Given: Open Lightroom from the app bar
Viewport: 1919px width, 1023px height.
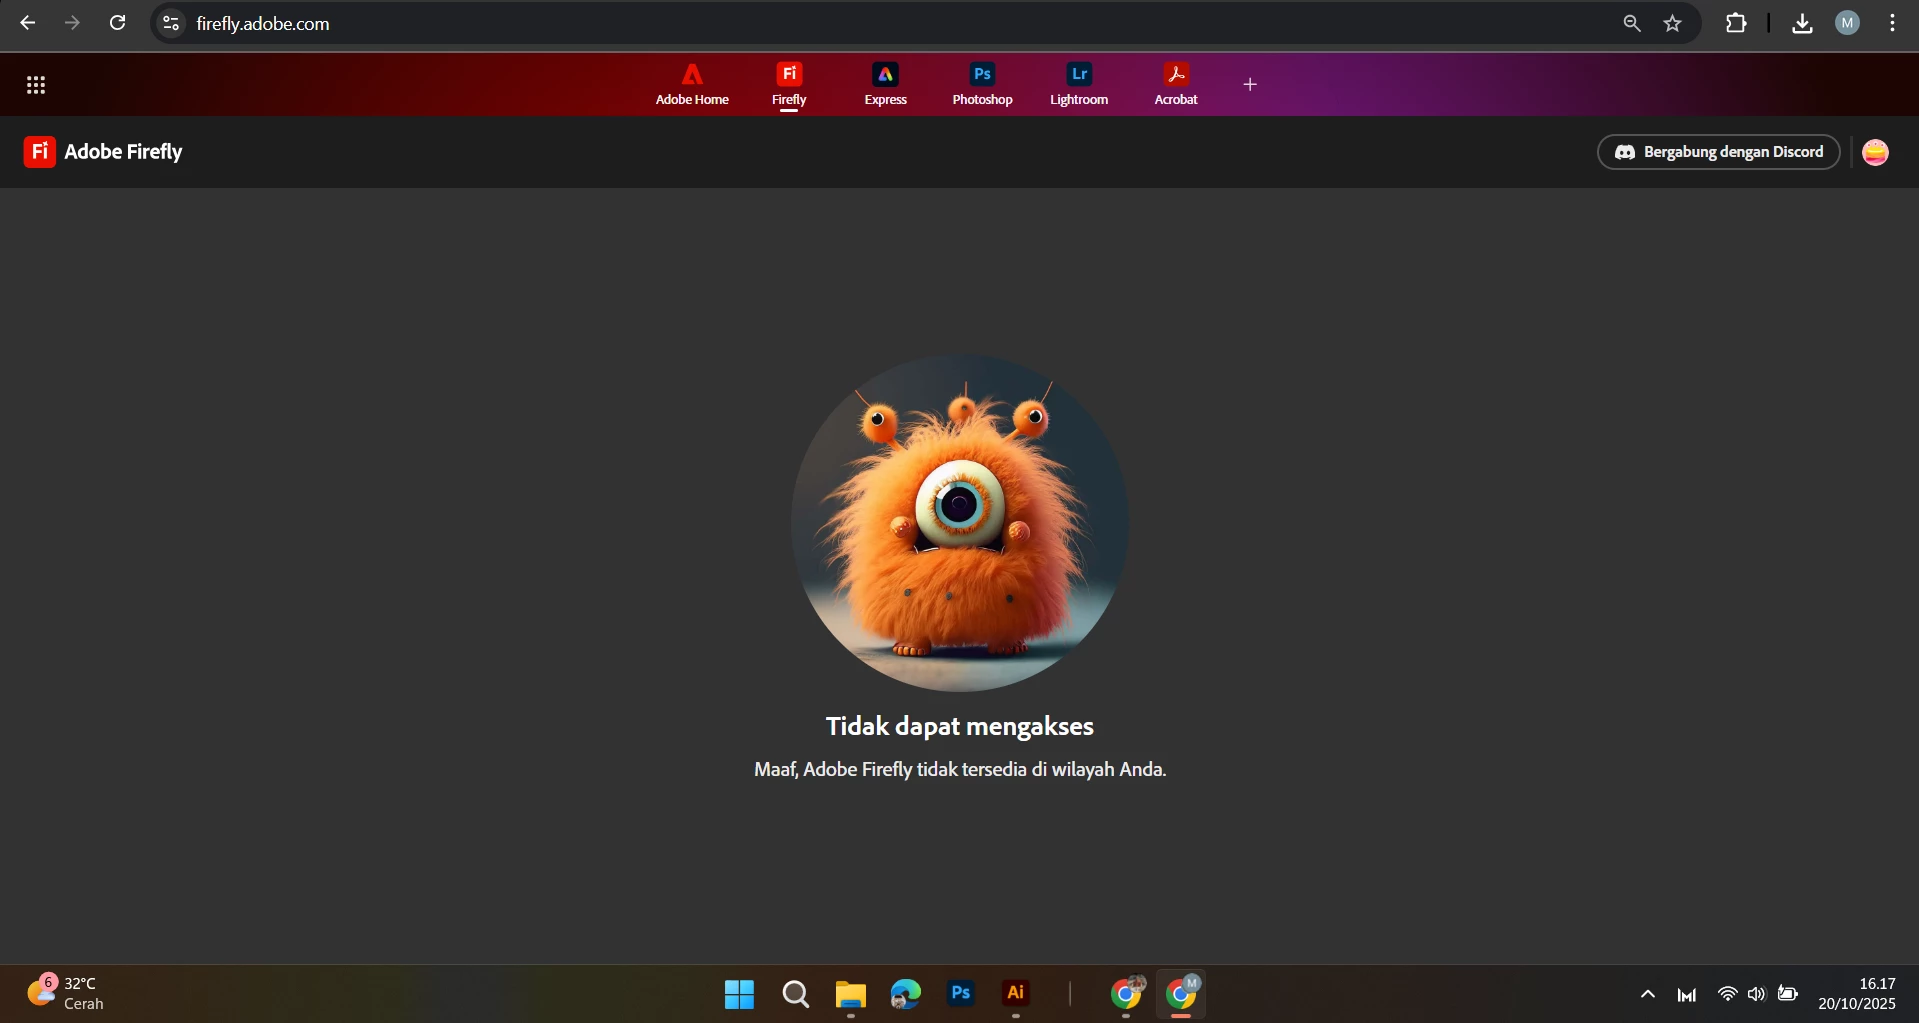Looking at the screenshot, I should 1079,84.
